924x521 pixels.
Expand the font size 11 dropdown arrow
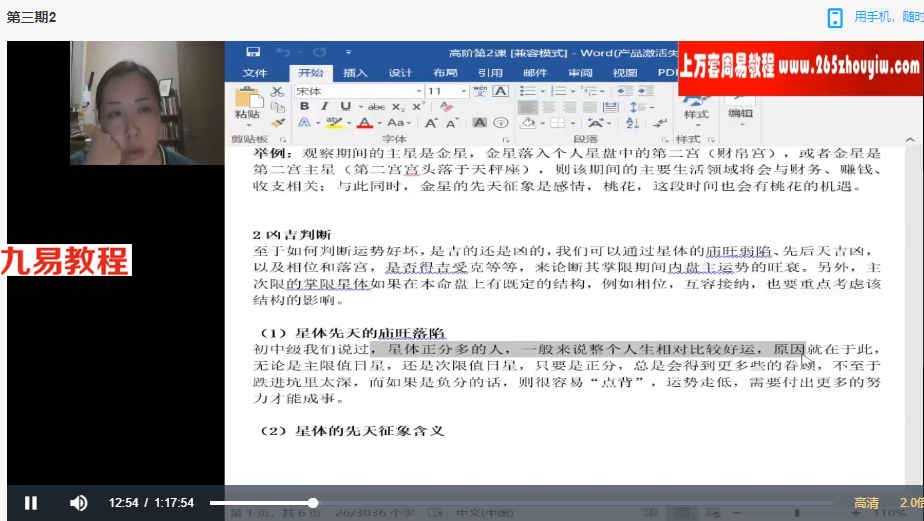click(x=464, y=91)
